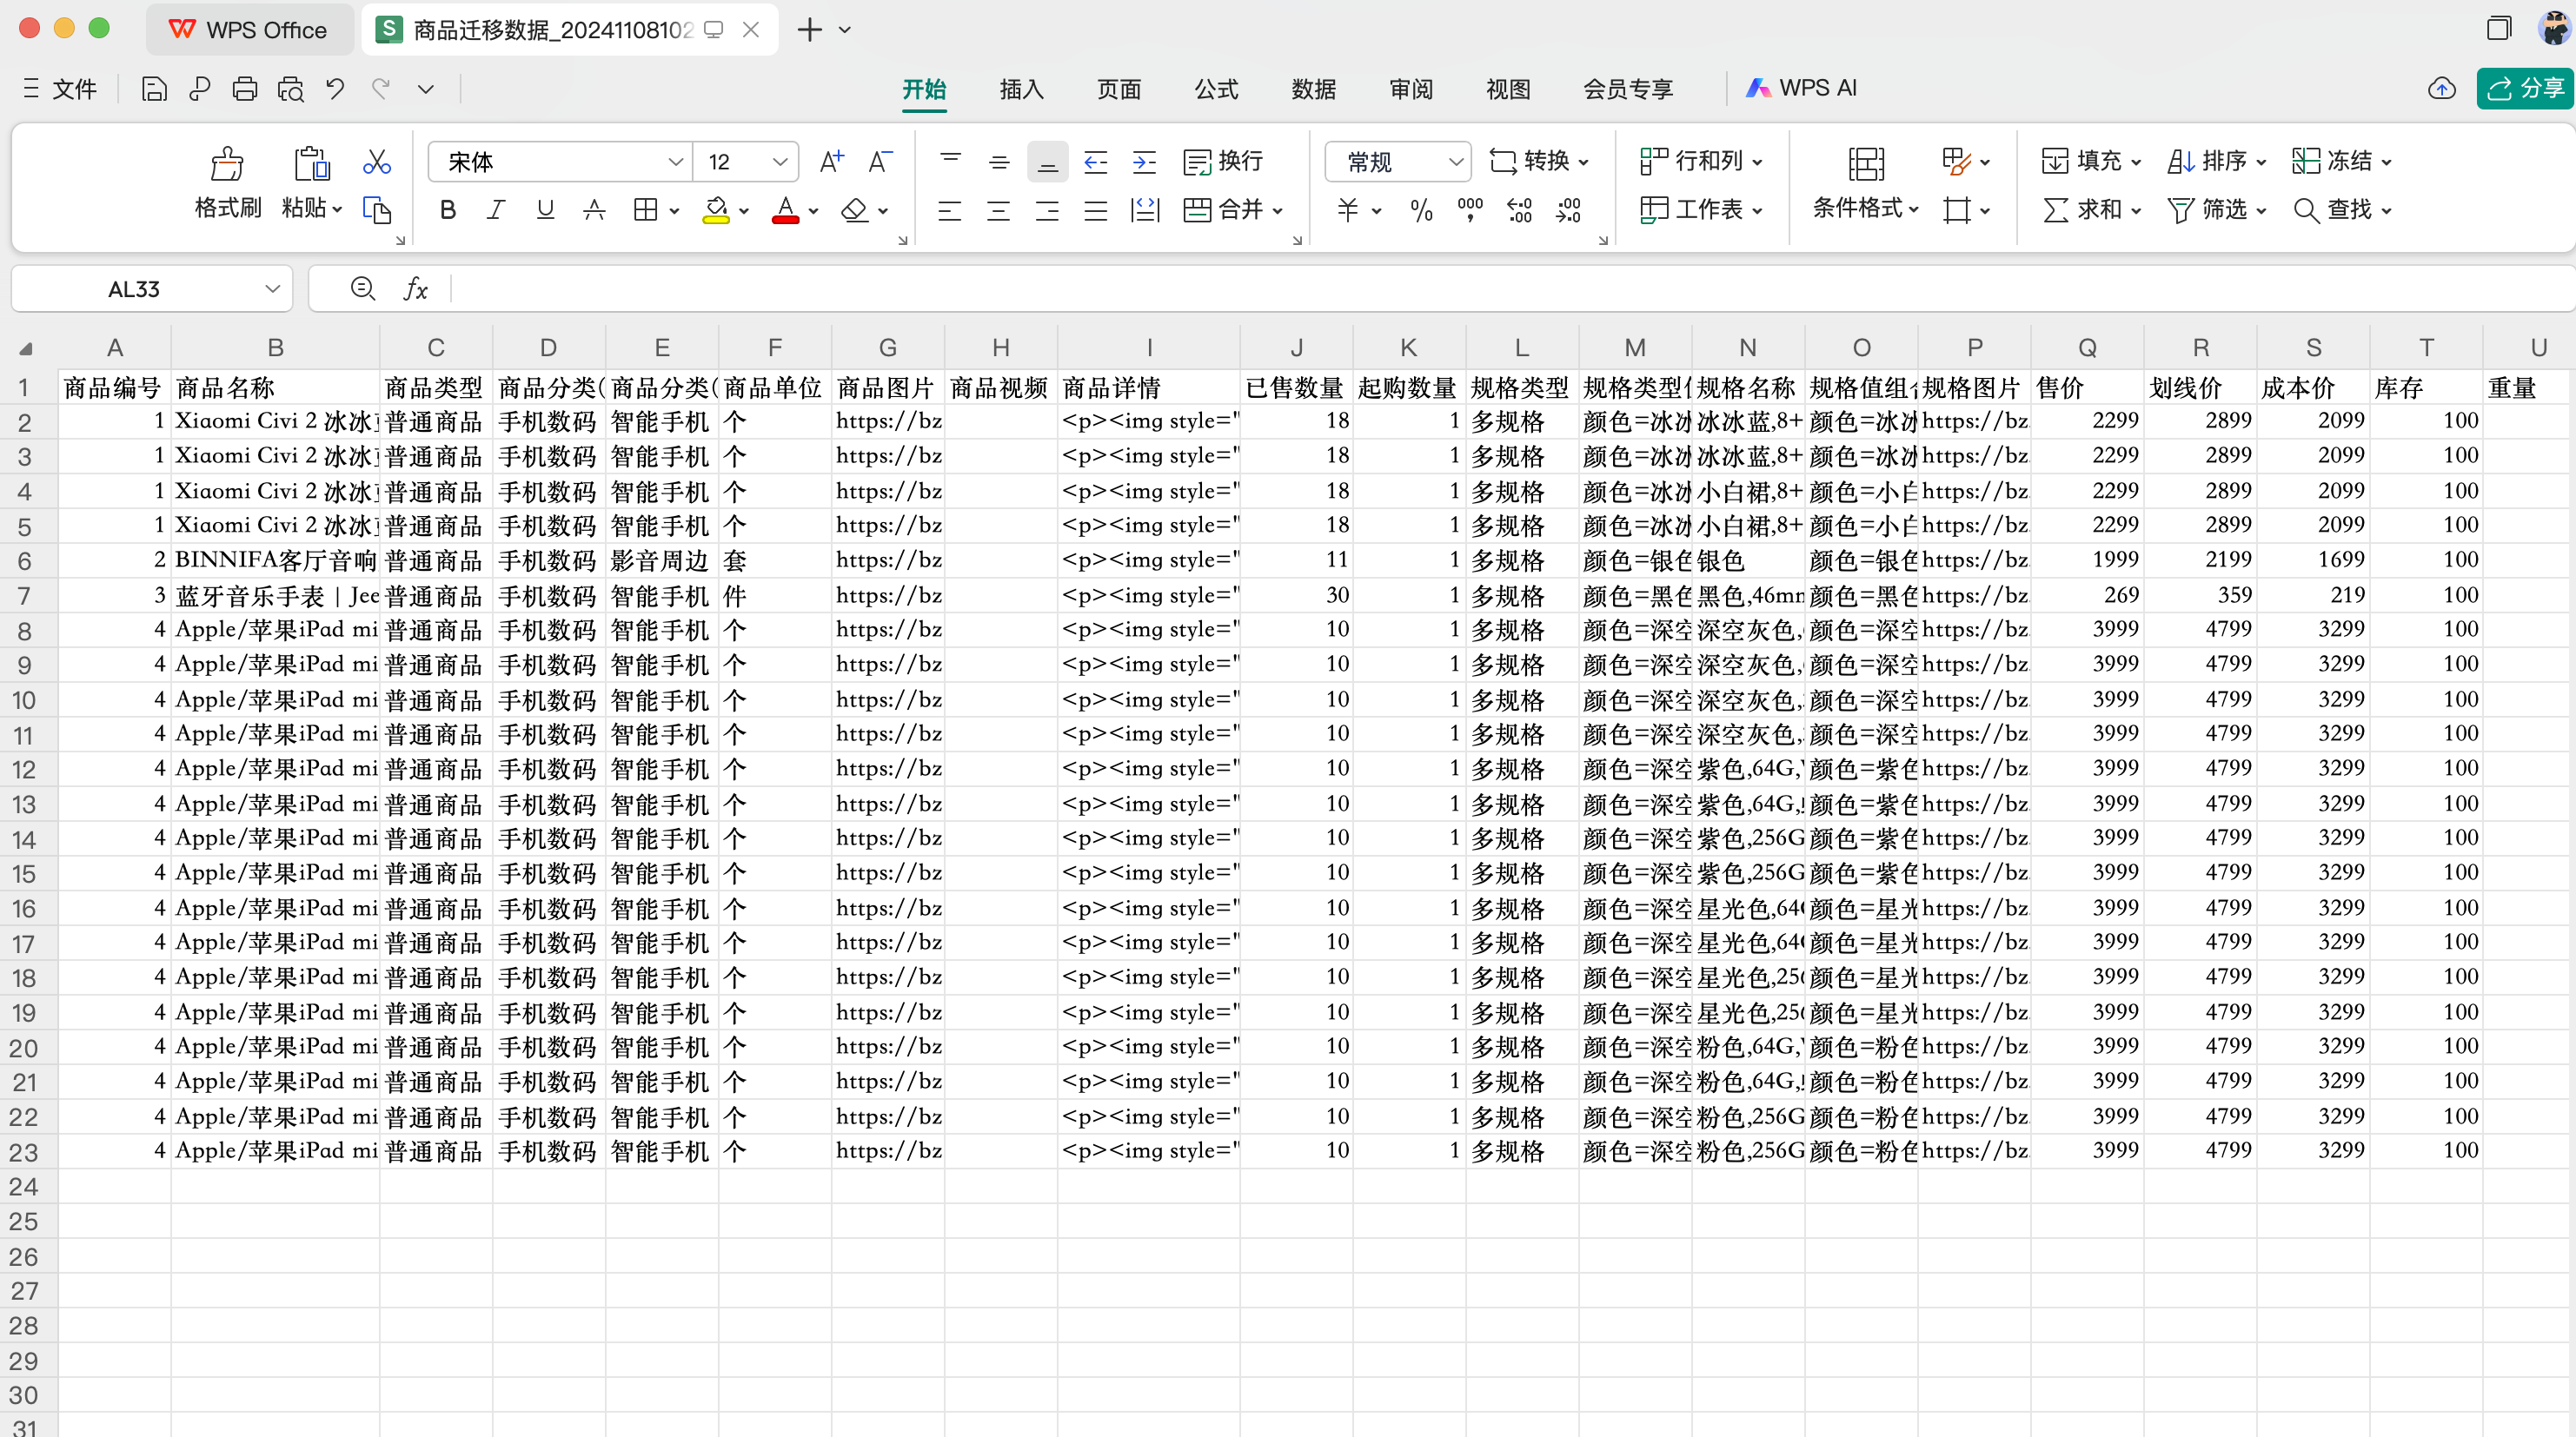
Task: Click the Undo arrow icon
Action: (335, 89)
